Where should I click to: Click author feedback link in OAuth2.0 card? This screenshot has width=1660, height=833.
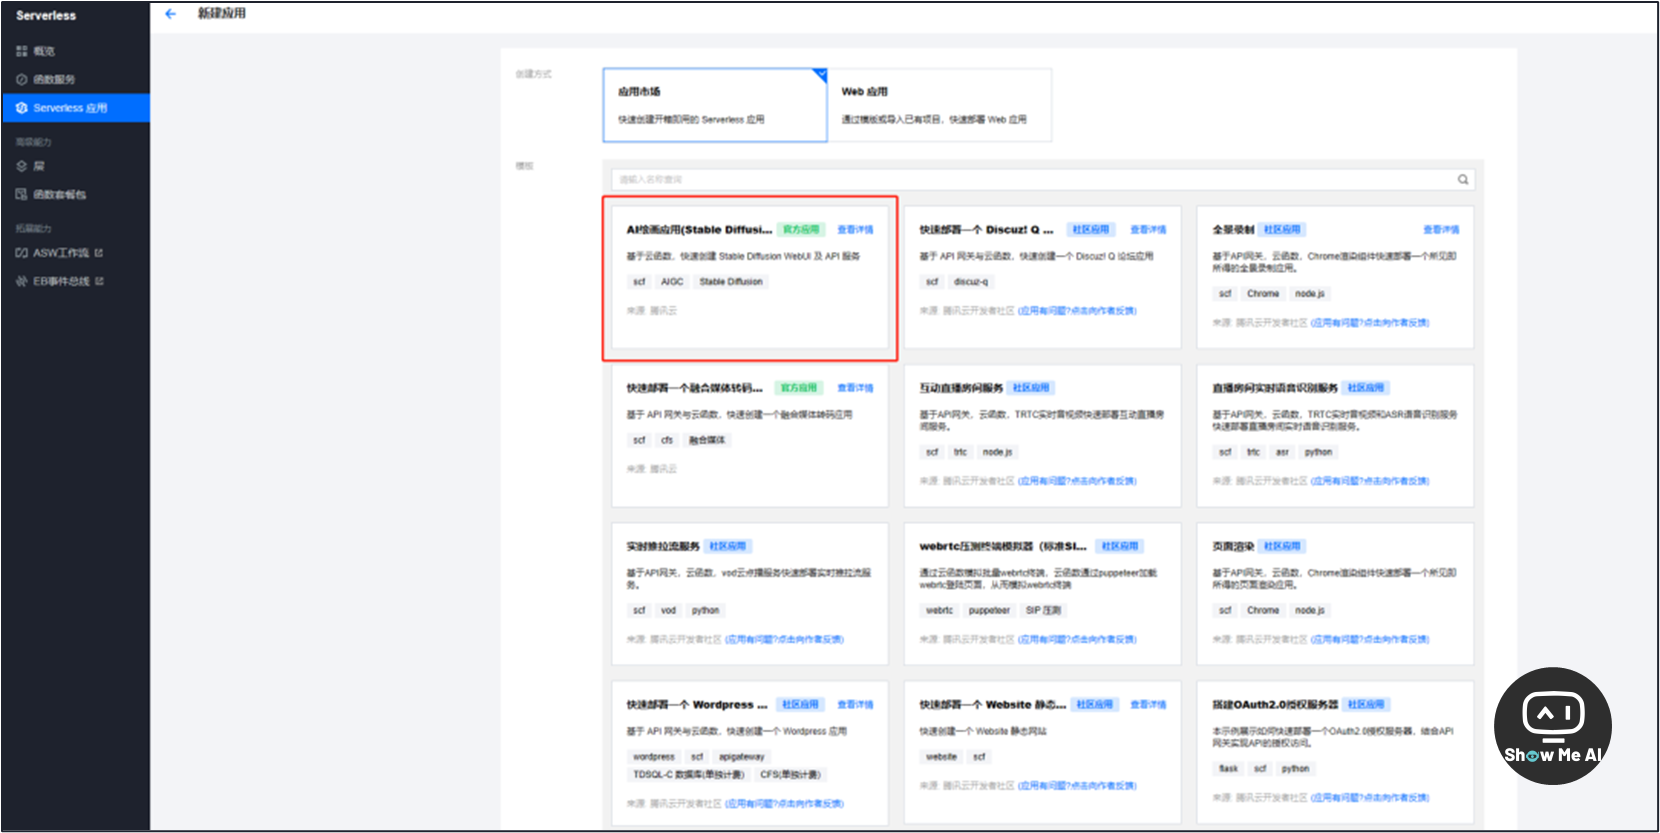pos(1370,798)
